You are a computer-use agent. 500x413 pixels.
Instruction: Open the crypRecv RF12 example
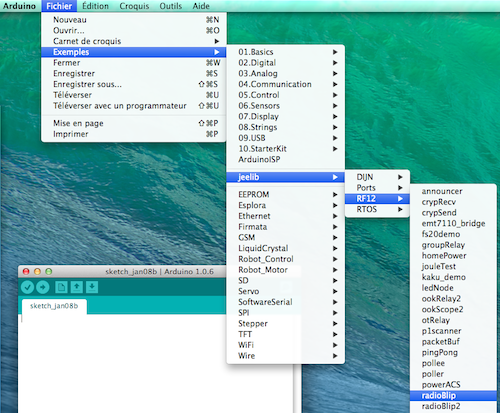[x=453, y=202]
